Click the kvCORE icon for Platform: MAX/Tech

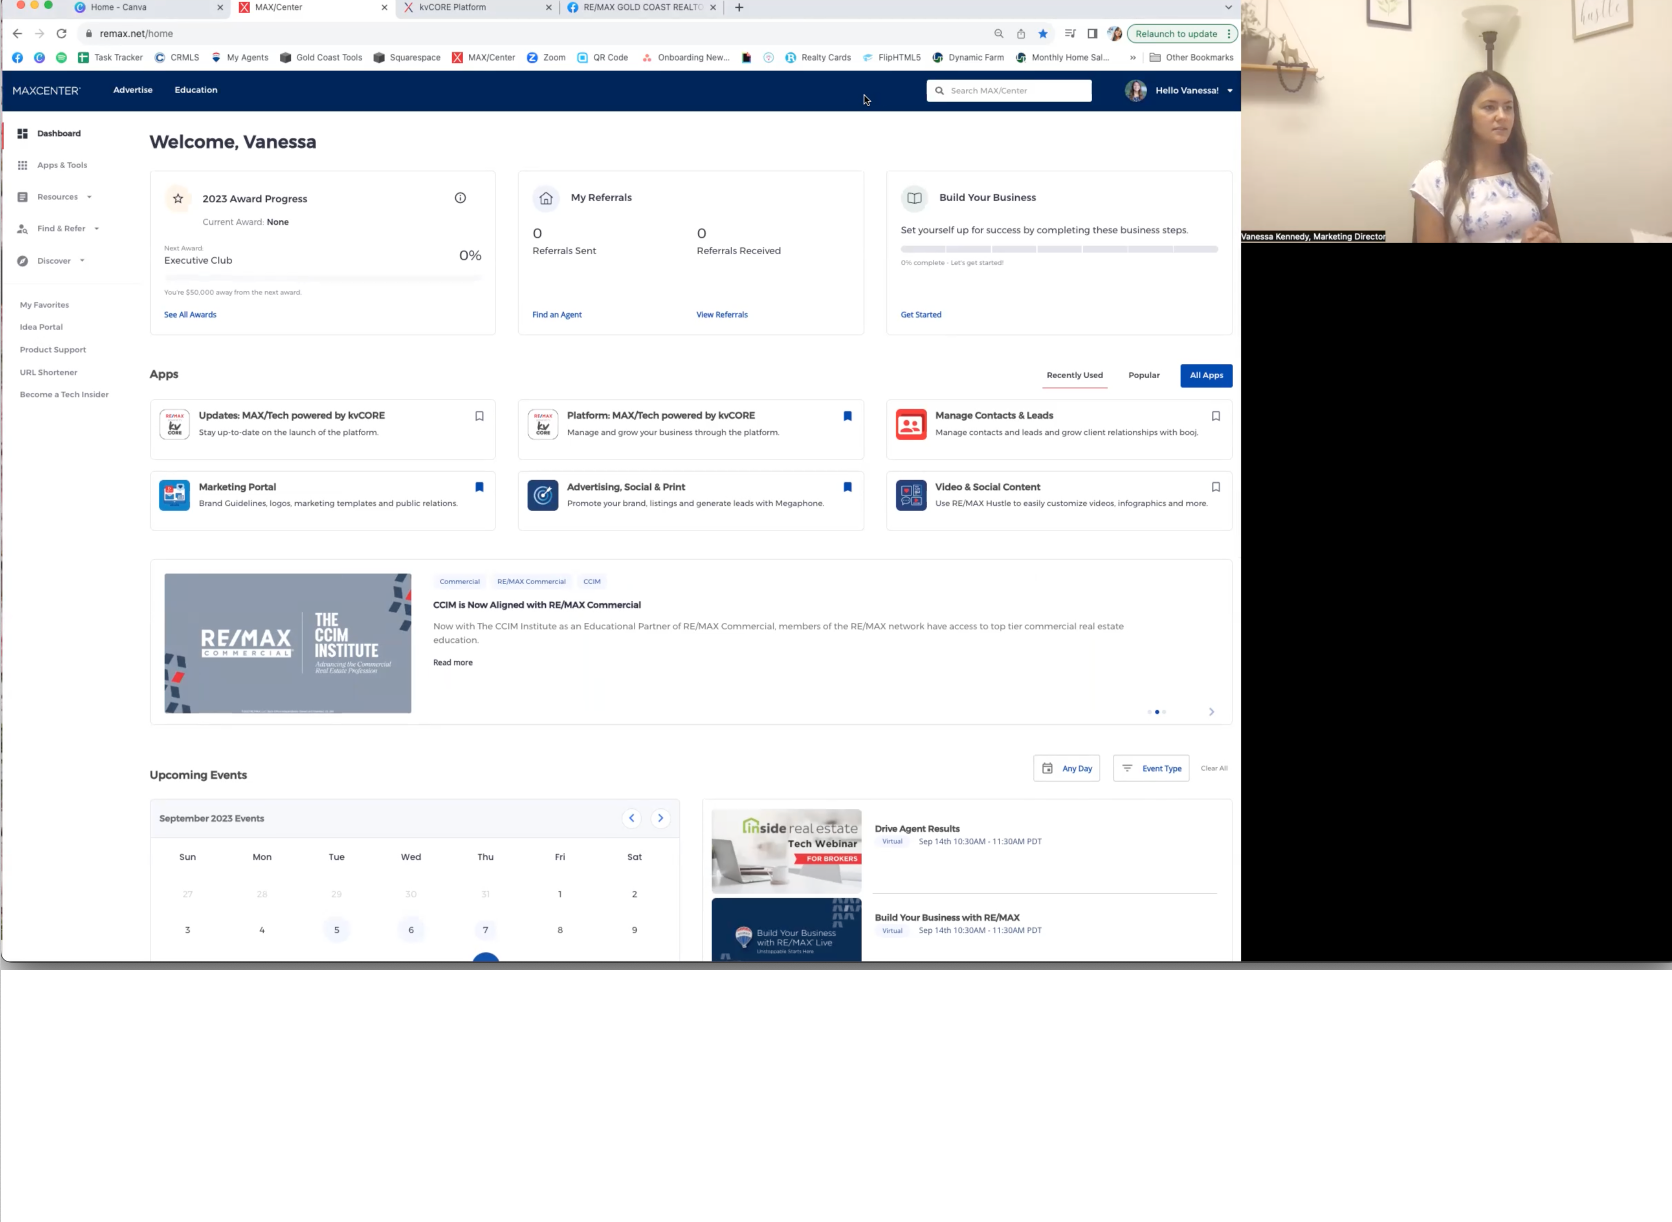543,424
